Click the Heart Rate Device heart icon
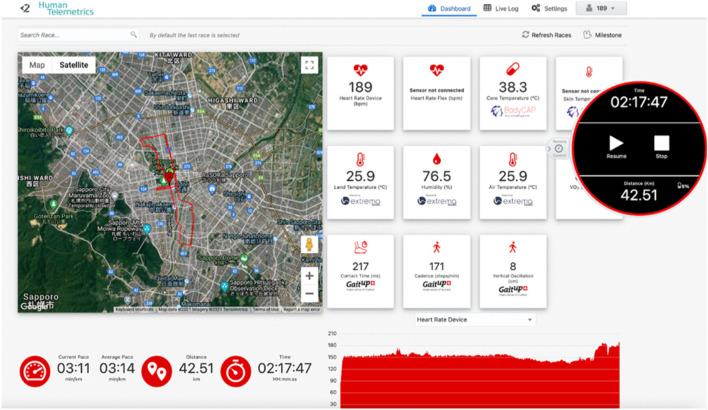The height and width of the screenshot is (410, 708). 360,71
